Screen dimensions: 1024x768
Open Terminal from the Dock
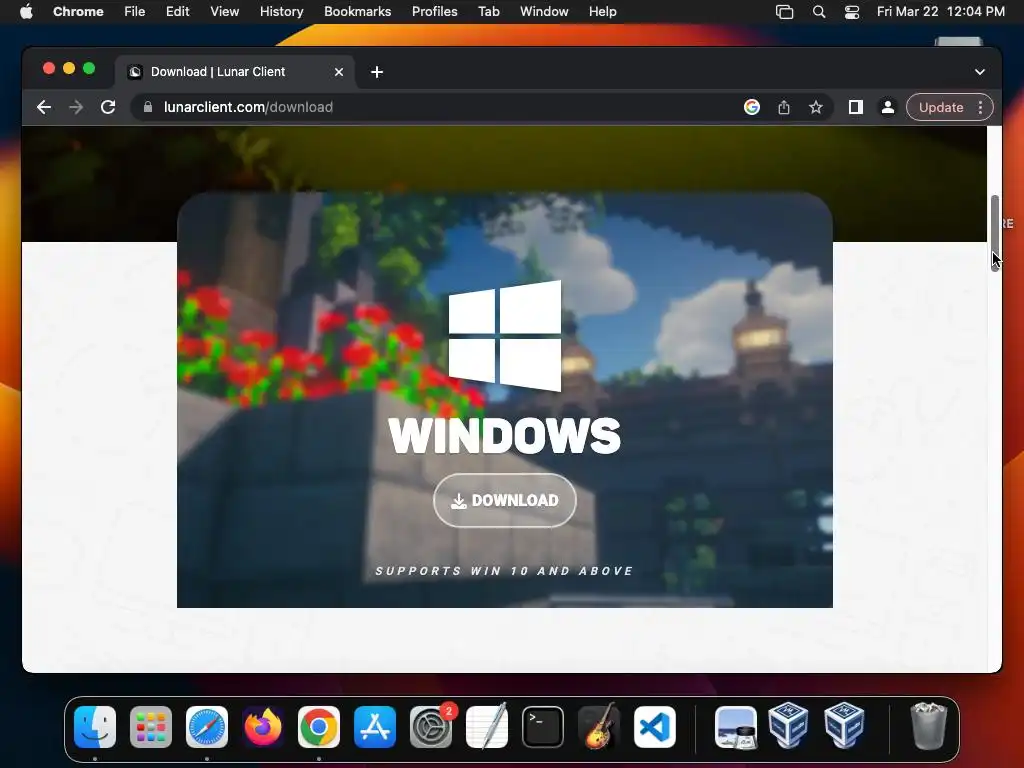click(543, 727)
